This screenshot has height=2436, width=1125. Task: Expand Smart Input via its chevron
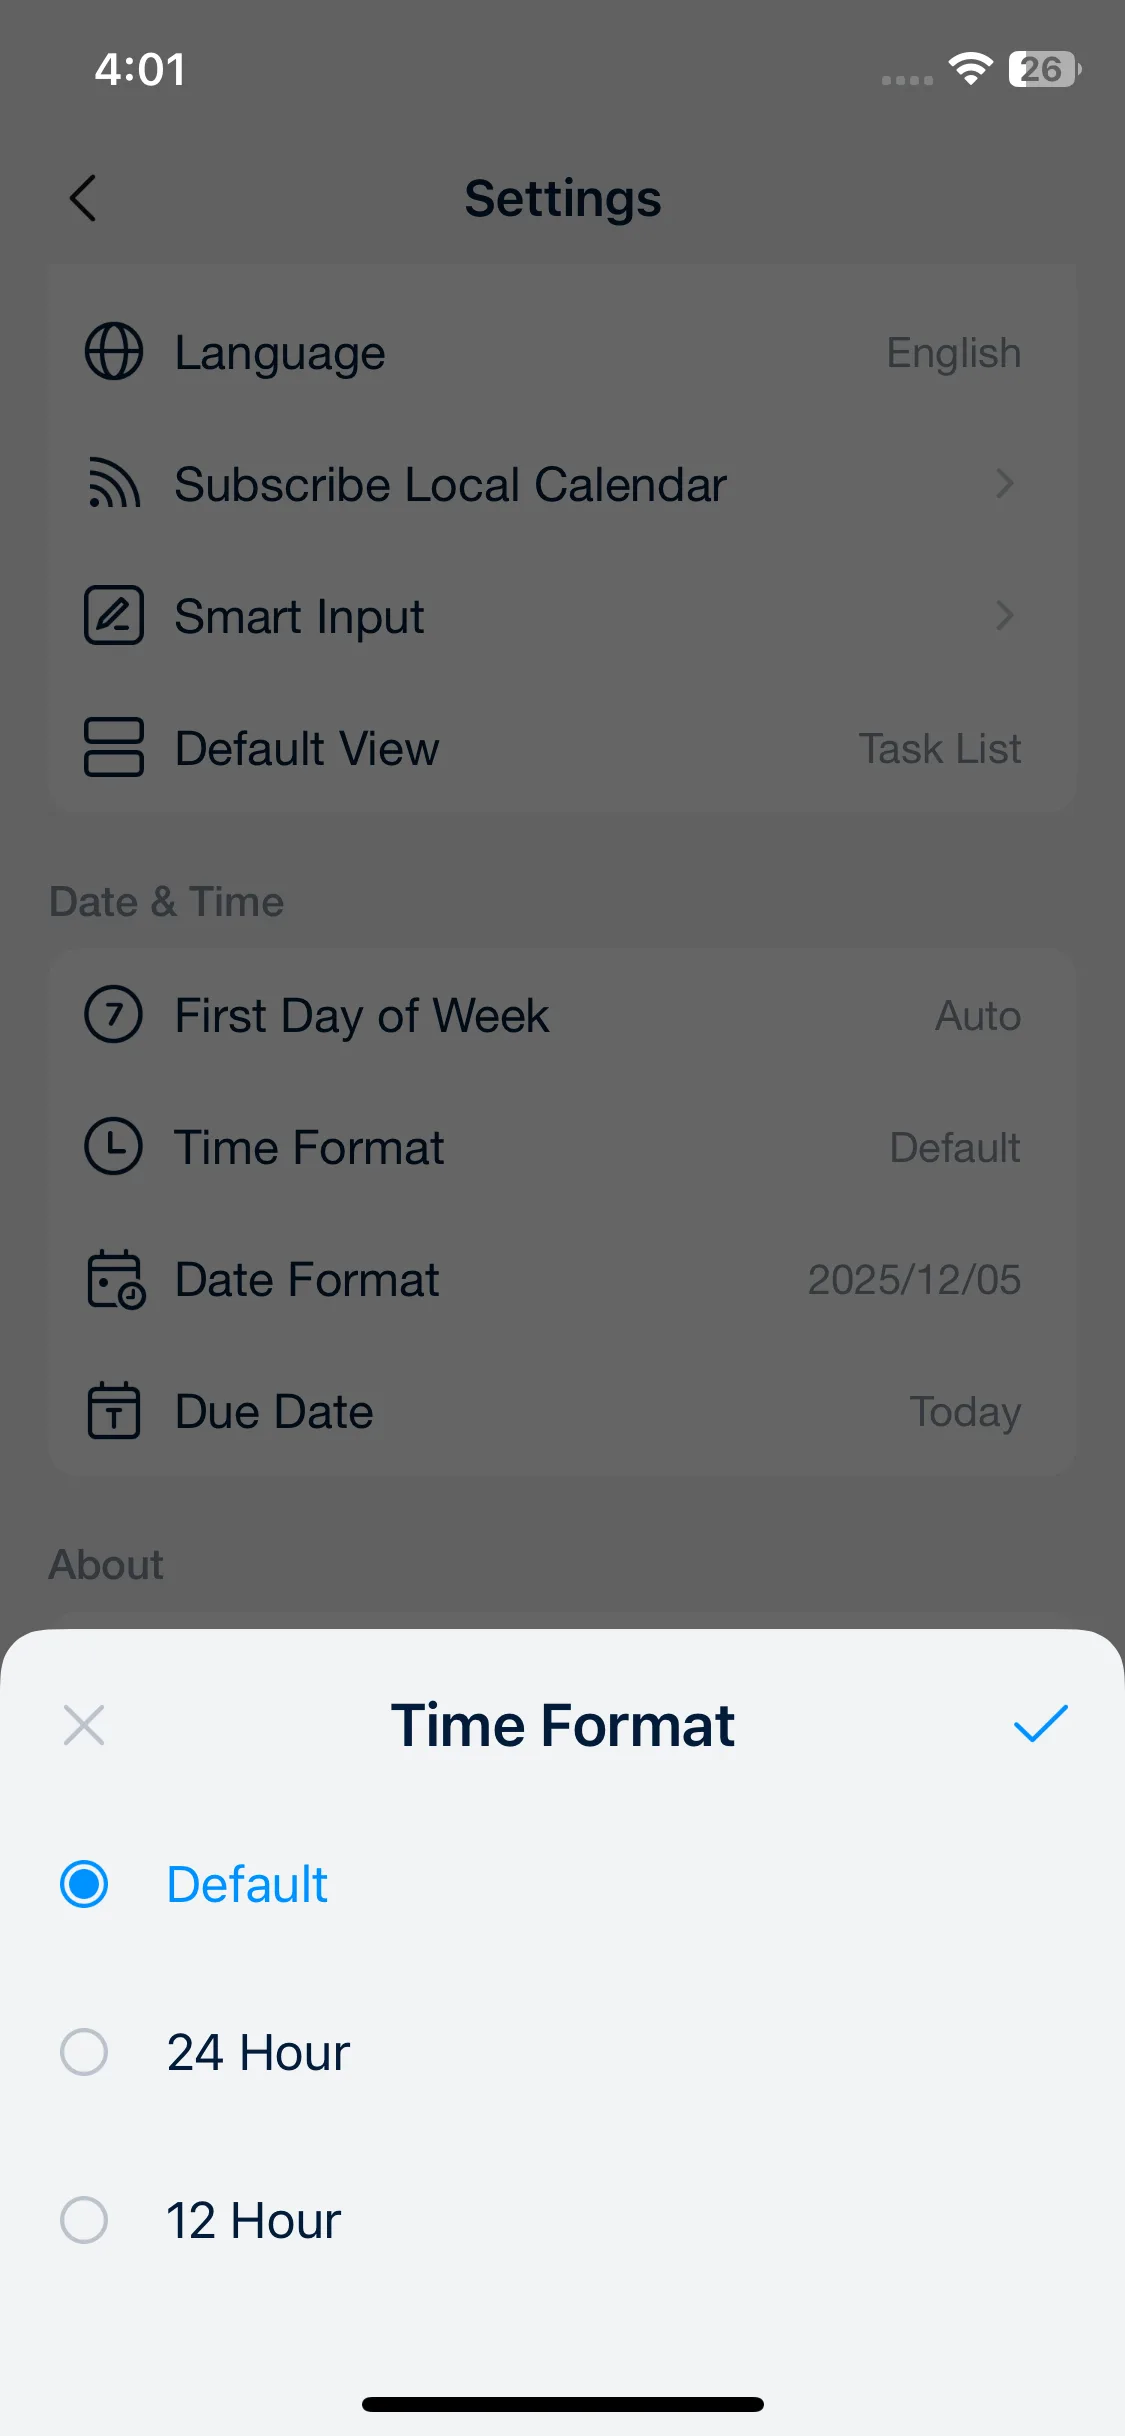(1004, 616)
